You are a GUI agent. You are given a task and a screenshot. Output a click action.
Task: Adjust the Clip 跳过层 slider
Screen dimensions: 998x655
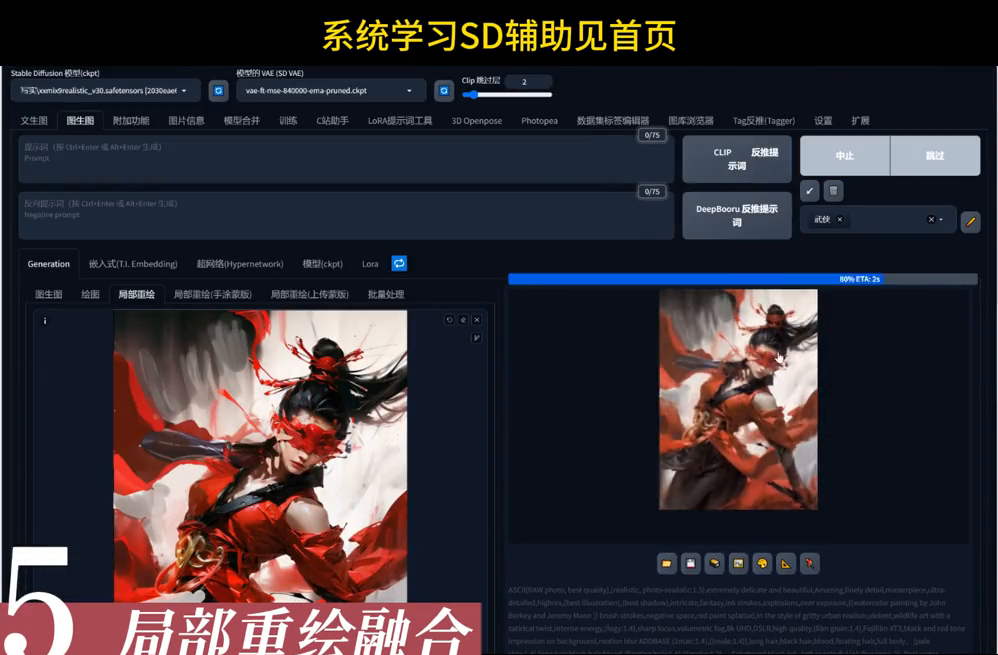[507, 95]
